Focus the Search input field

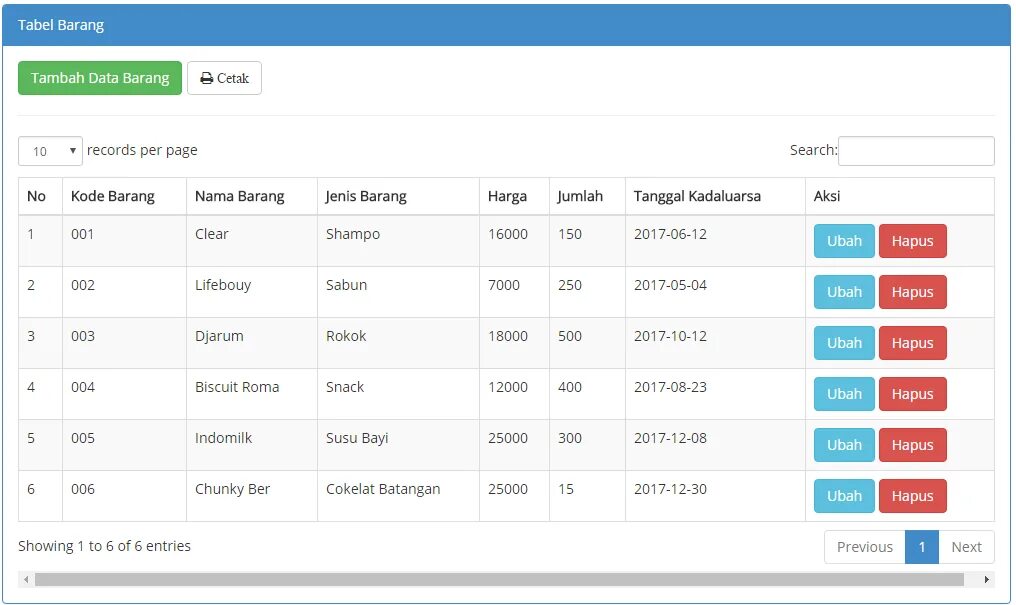tap(916, 151)
